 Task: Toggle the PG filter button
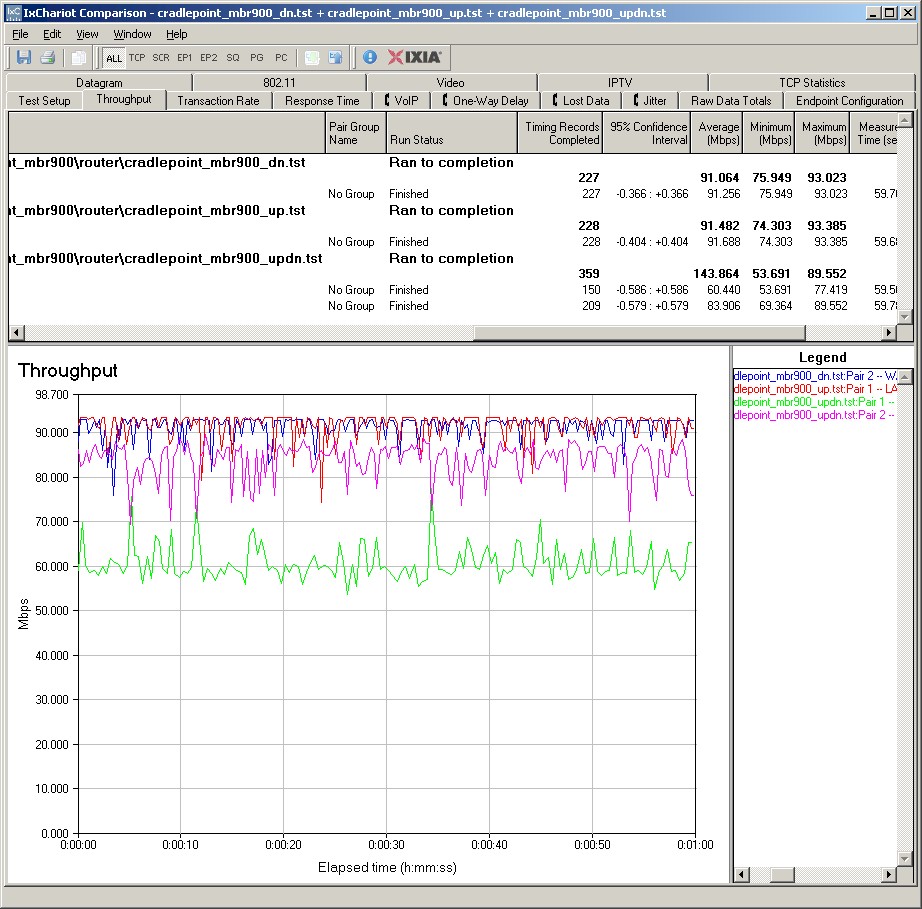(257, 58)
